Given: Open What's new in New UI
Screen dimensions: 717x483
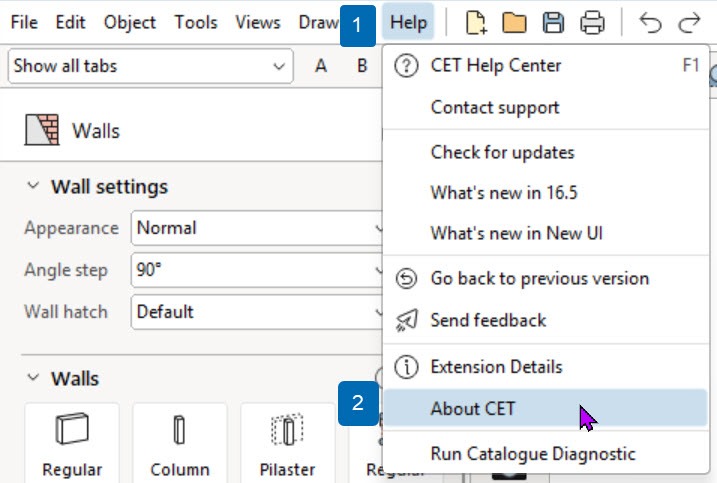Looking at the screenshot, I should tap(546, 233).
